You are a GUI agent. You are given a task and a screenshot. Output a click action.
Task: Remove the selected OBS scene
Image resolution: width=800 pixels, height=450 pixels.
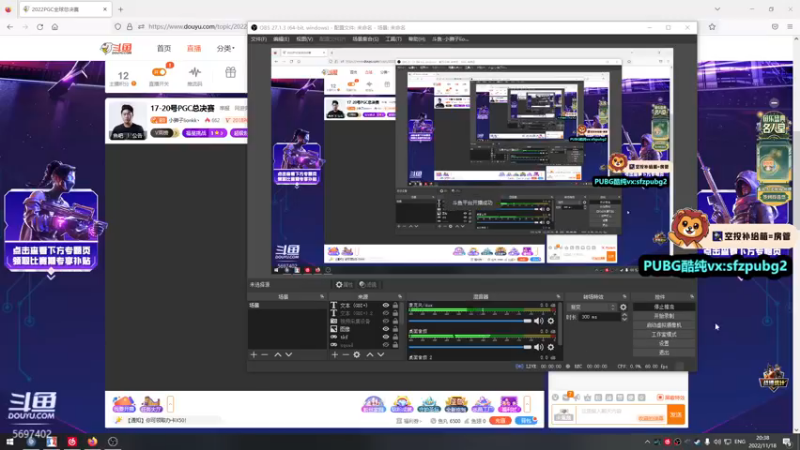(x=264, y=355)
